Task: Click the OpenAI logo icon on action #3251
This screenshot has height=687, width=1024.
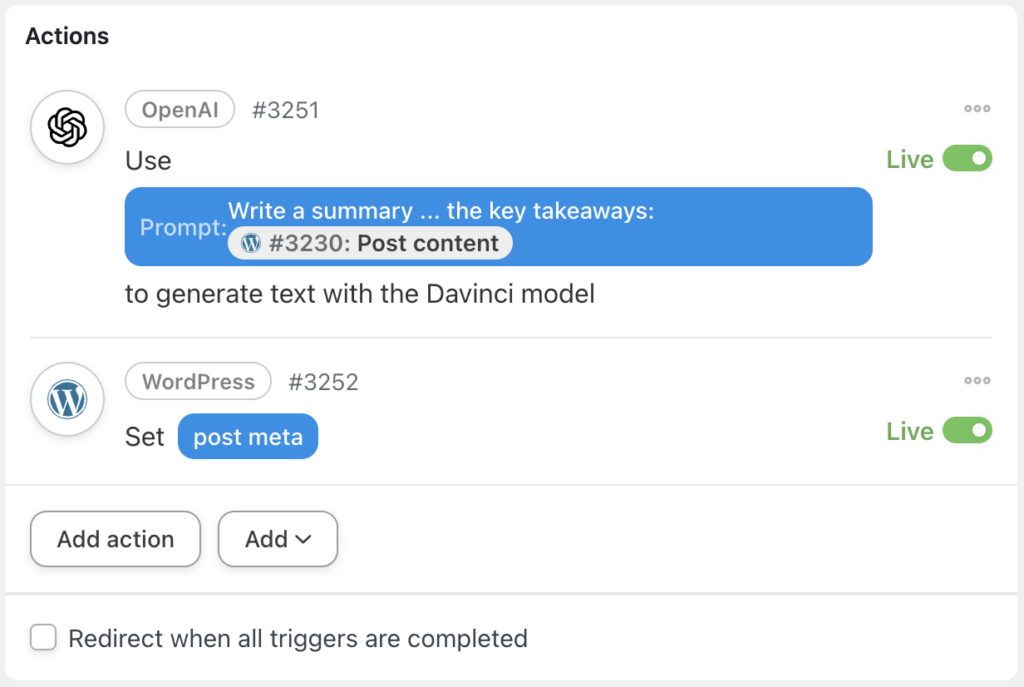Action: pos(67,127)
